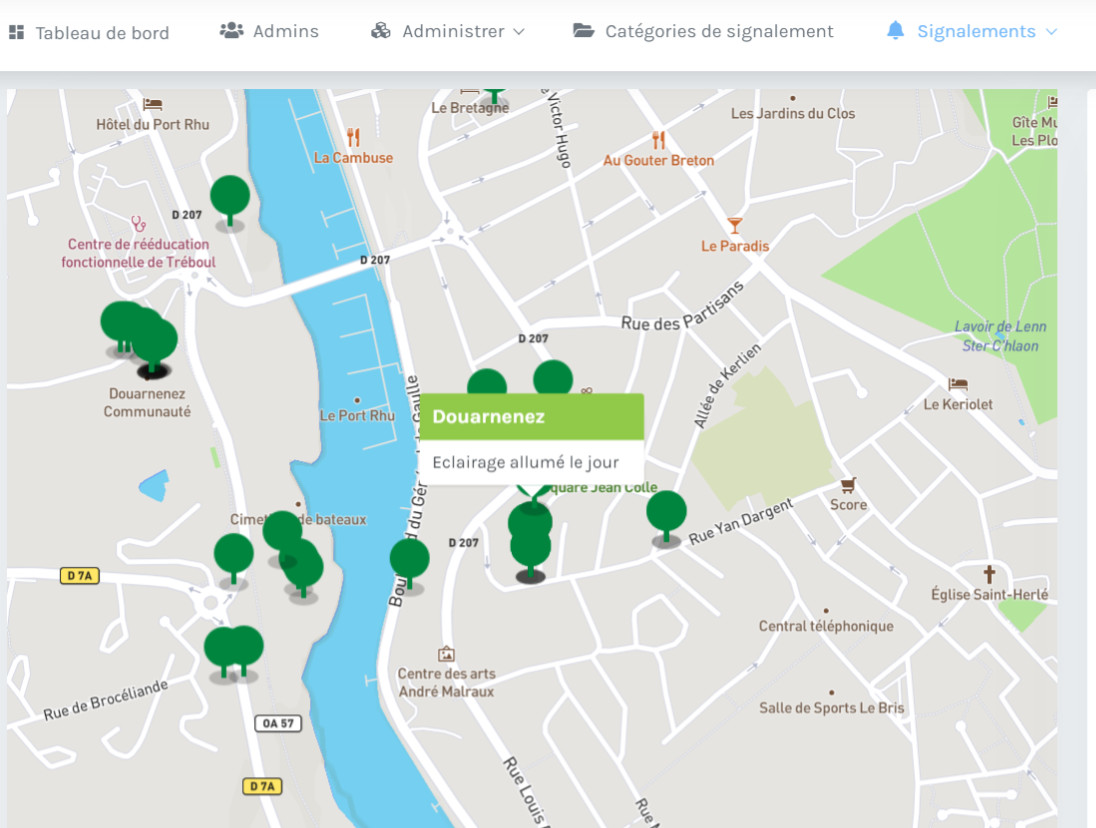Image resolution: width=1096 pixels, height=828 pixels.
Task: Expand the Administrer dropdown chevron
Action: pos(518,32)
